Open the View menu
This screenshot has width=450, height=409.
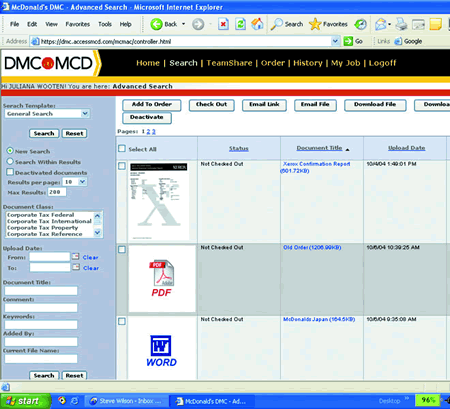click(51, 24)
